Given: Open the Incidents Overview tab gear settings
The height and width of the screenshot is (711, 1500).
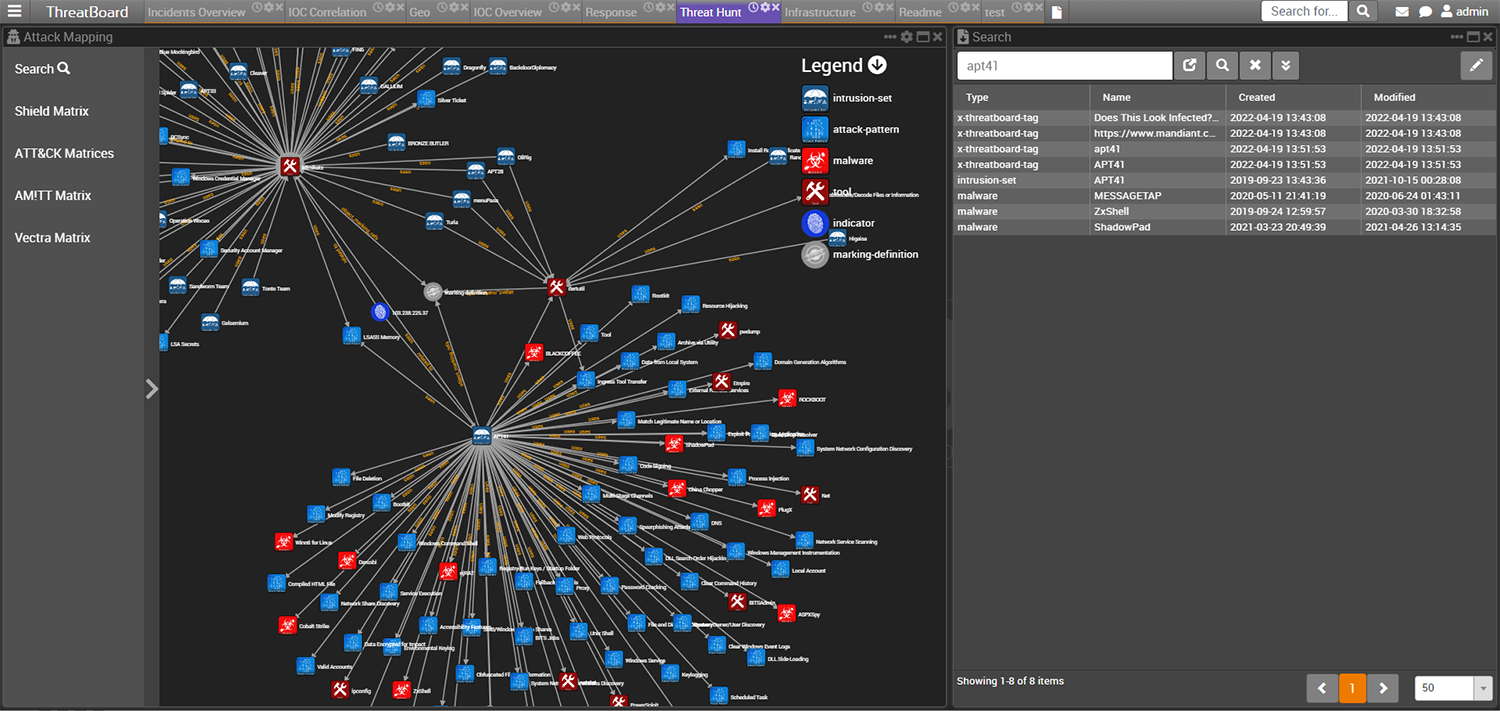Looking at the screenshot, I should coord(268,7).
